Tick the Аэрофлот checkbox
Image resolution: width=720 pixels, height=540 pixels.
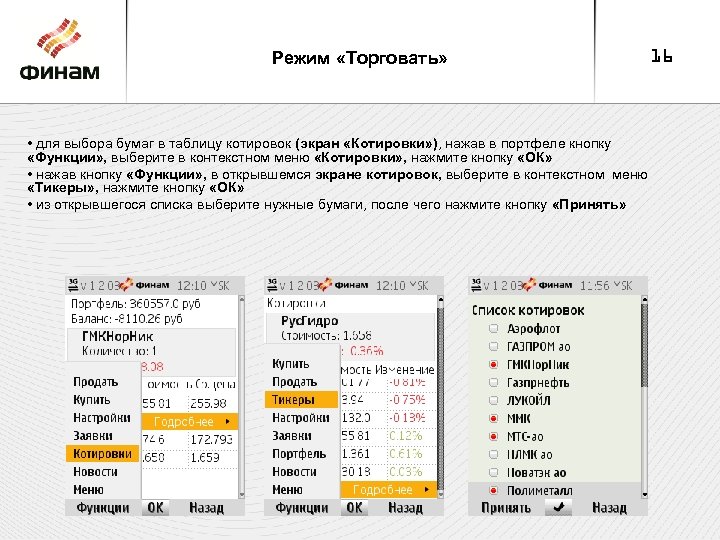point(493,329)
